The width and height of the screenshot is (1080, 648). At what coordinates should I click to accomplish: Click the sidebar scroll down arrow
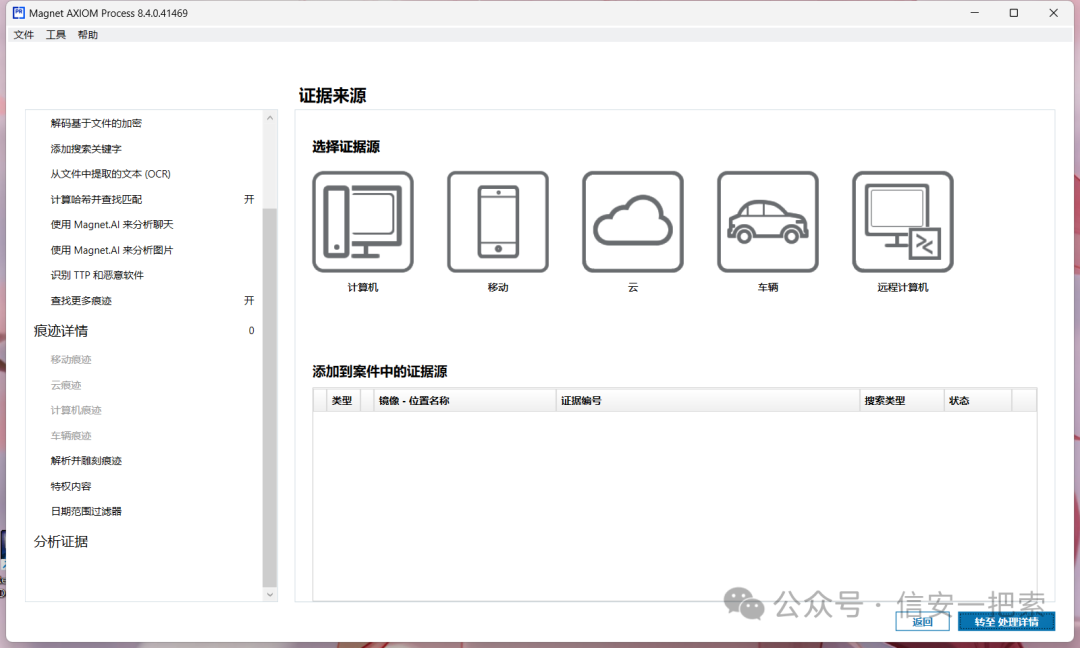(x=270, y=594)
